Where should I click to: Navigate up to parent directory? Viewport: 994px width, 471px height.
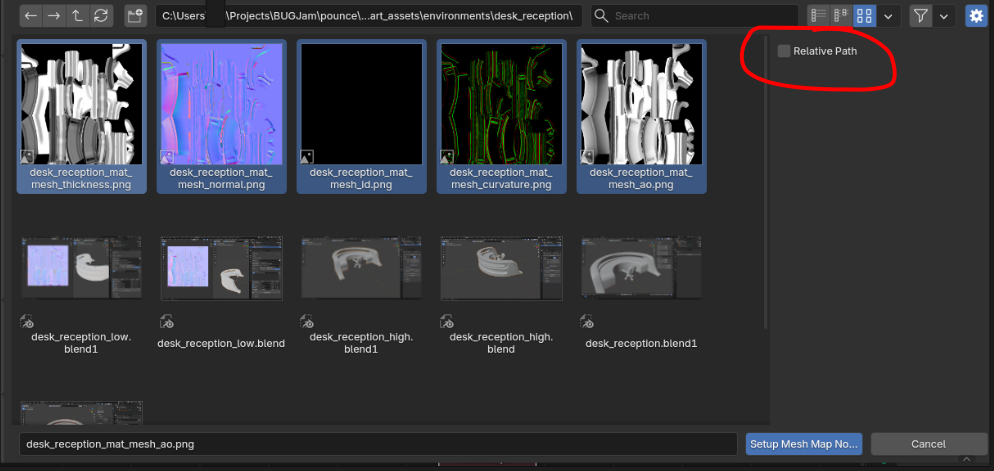[x=77, y=16]
